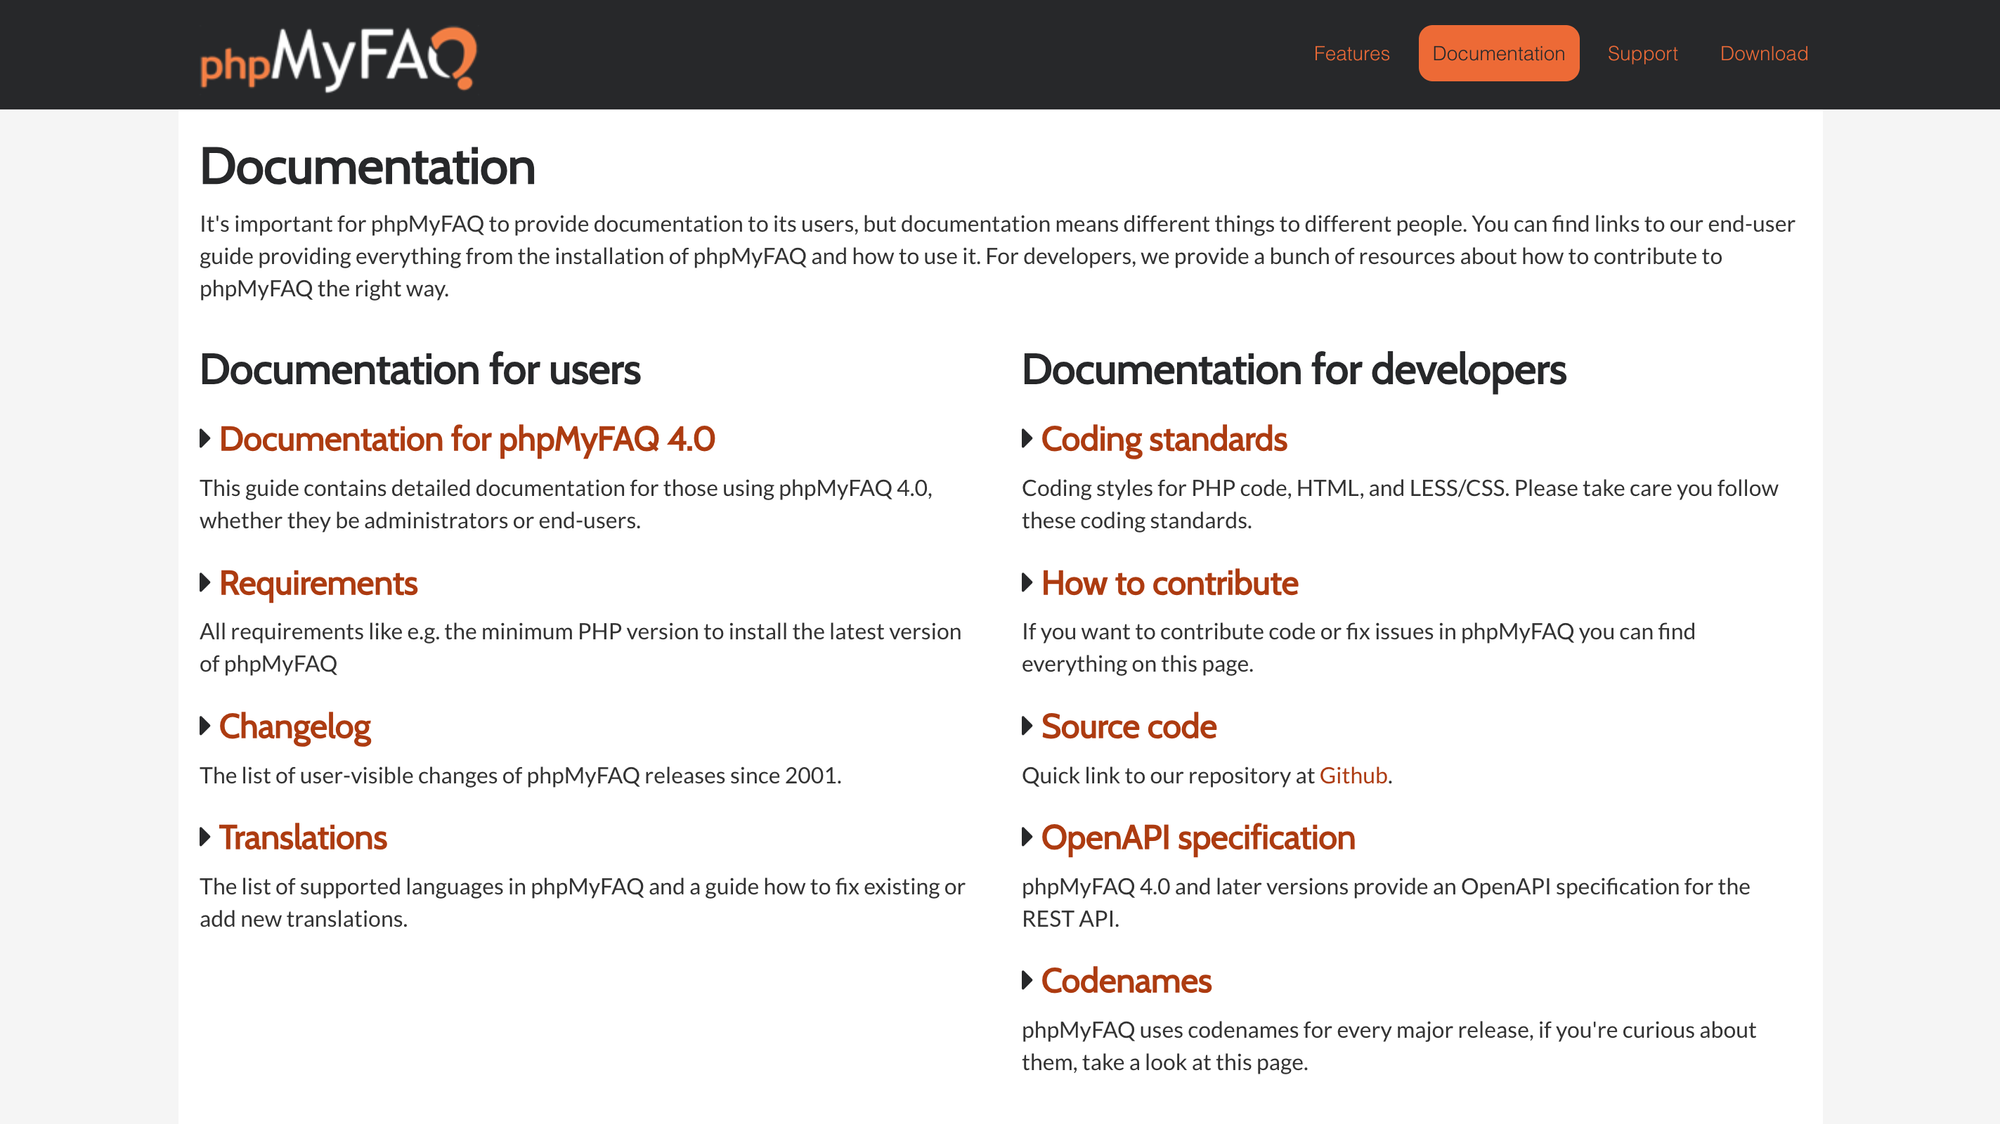Click the triangle beside OpenAPI specification
2000x1124 pixels.
1027,836
